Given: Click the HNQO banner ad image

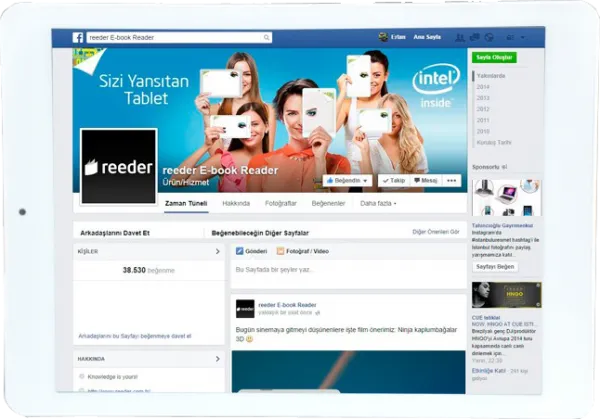Looking at the screenshot, I should click(507, 295).
